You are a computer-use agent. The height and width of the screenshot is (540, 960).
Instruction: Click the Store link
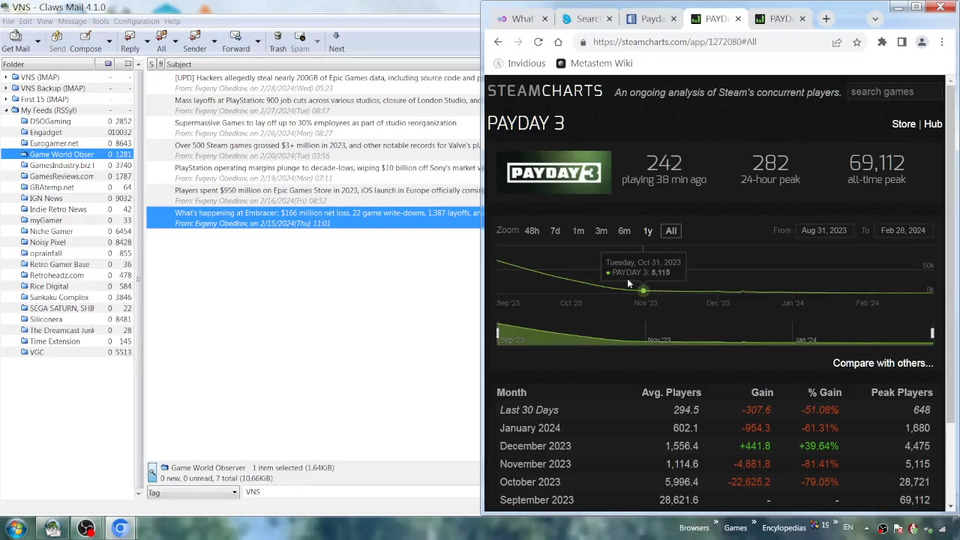pyautogui.click(x=904, y=124)
